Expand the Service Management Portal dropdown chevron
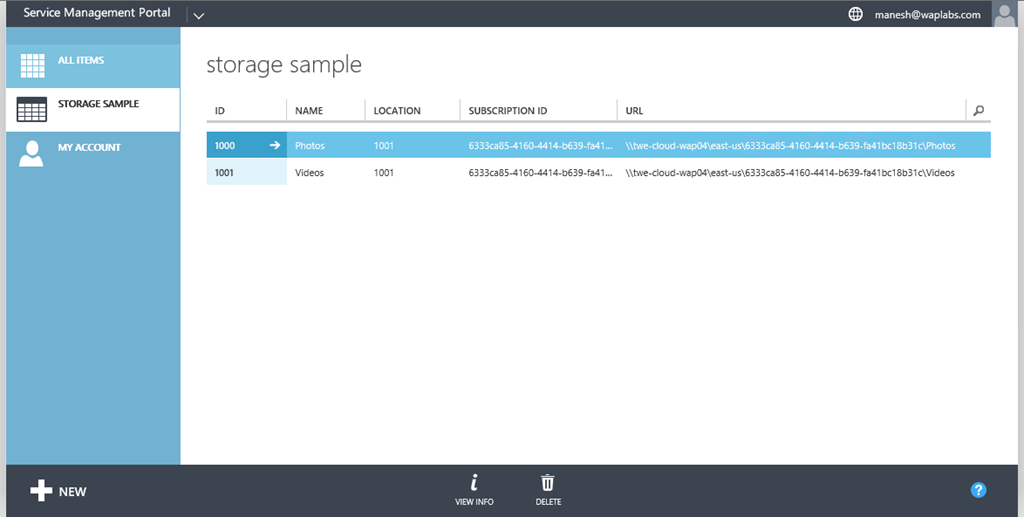 pos(198,15)
